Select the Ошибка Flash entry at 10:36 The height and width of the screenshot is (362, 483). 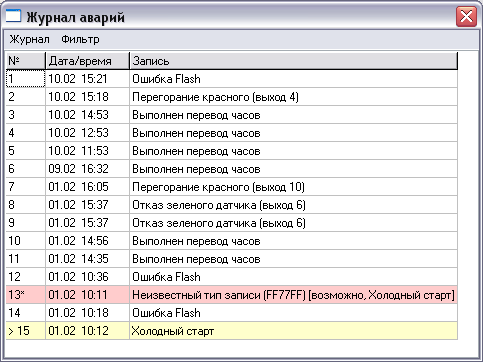click(232, 277)
